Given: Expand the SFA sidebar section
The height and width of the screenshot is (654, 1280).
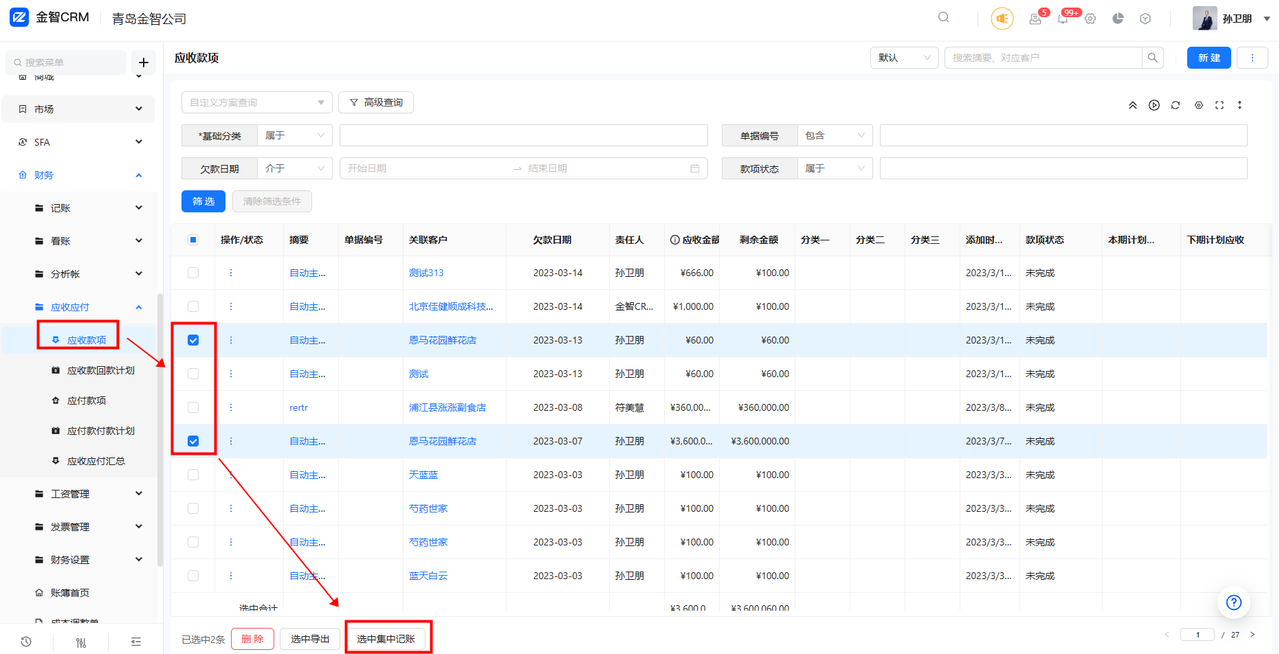Looking at the screenshot, I should click(80, 142).
